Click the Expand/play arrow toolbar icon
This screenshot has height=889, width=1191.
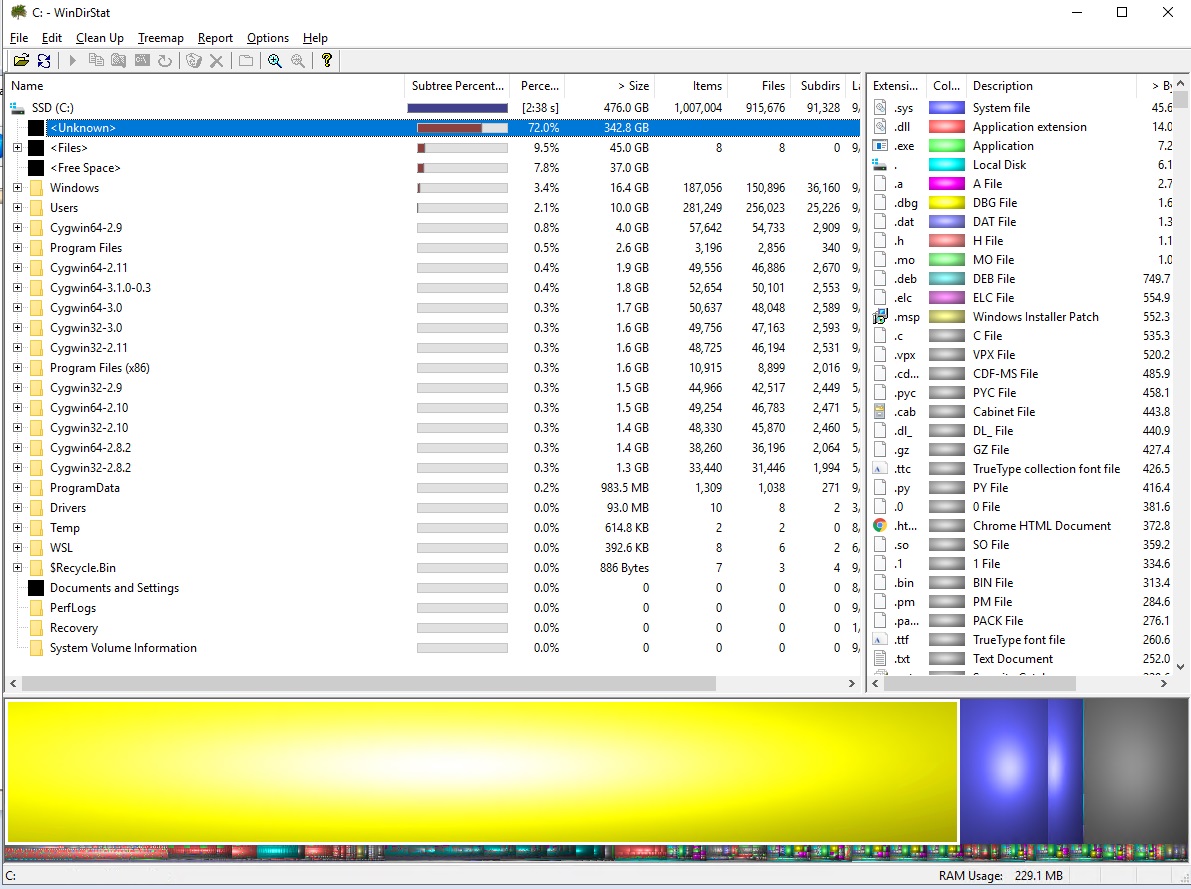[x=73, y=60]
